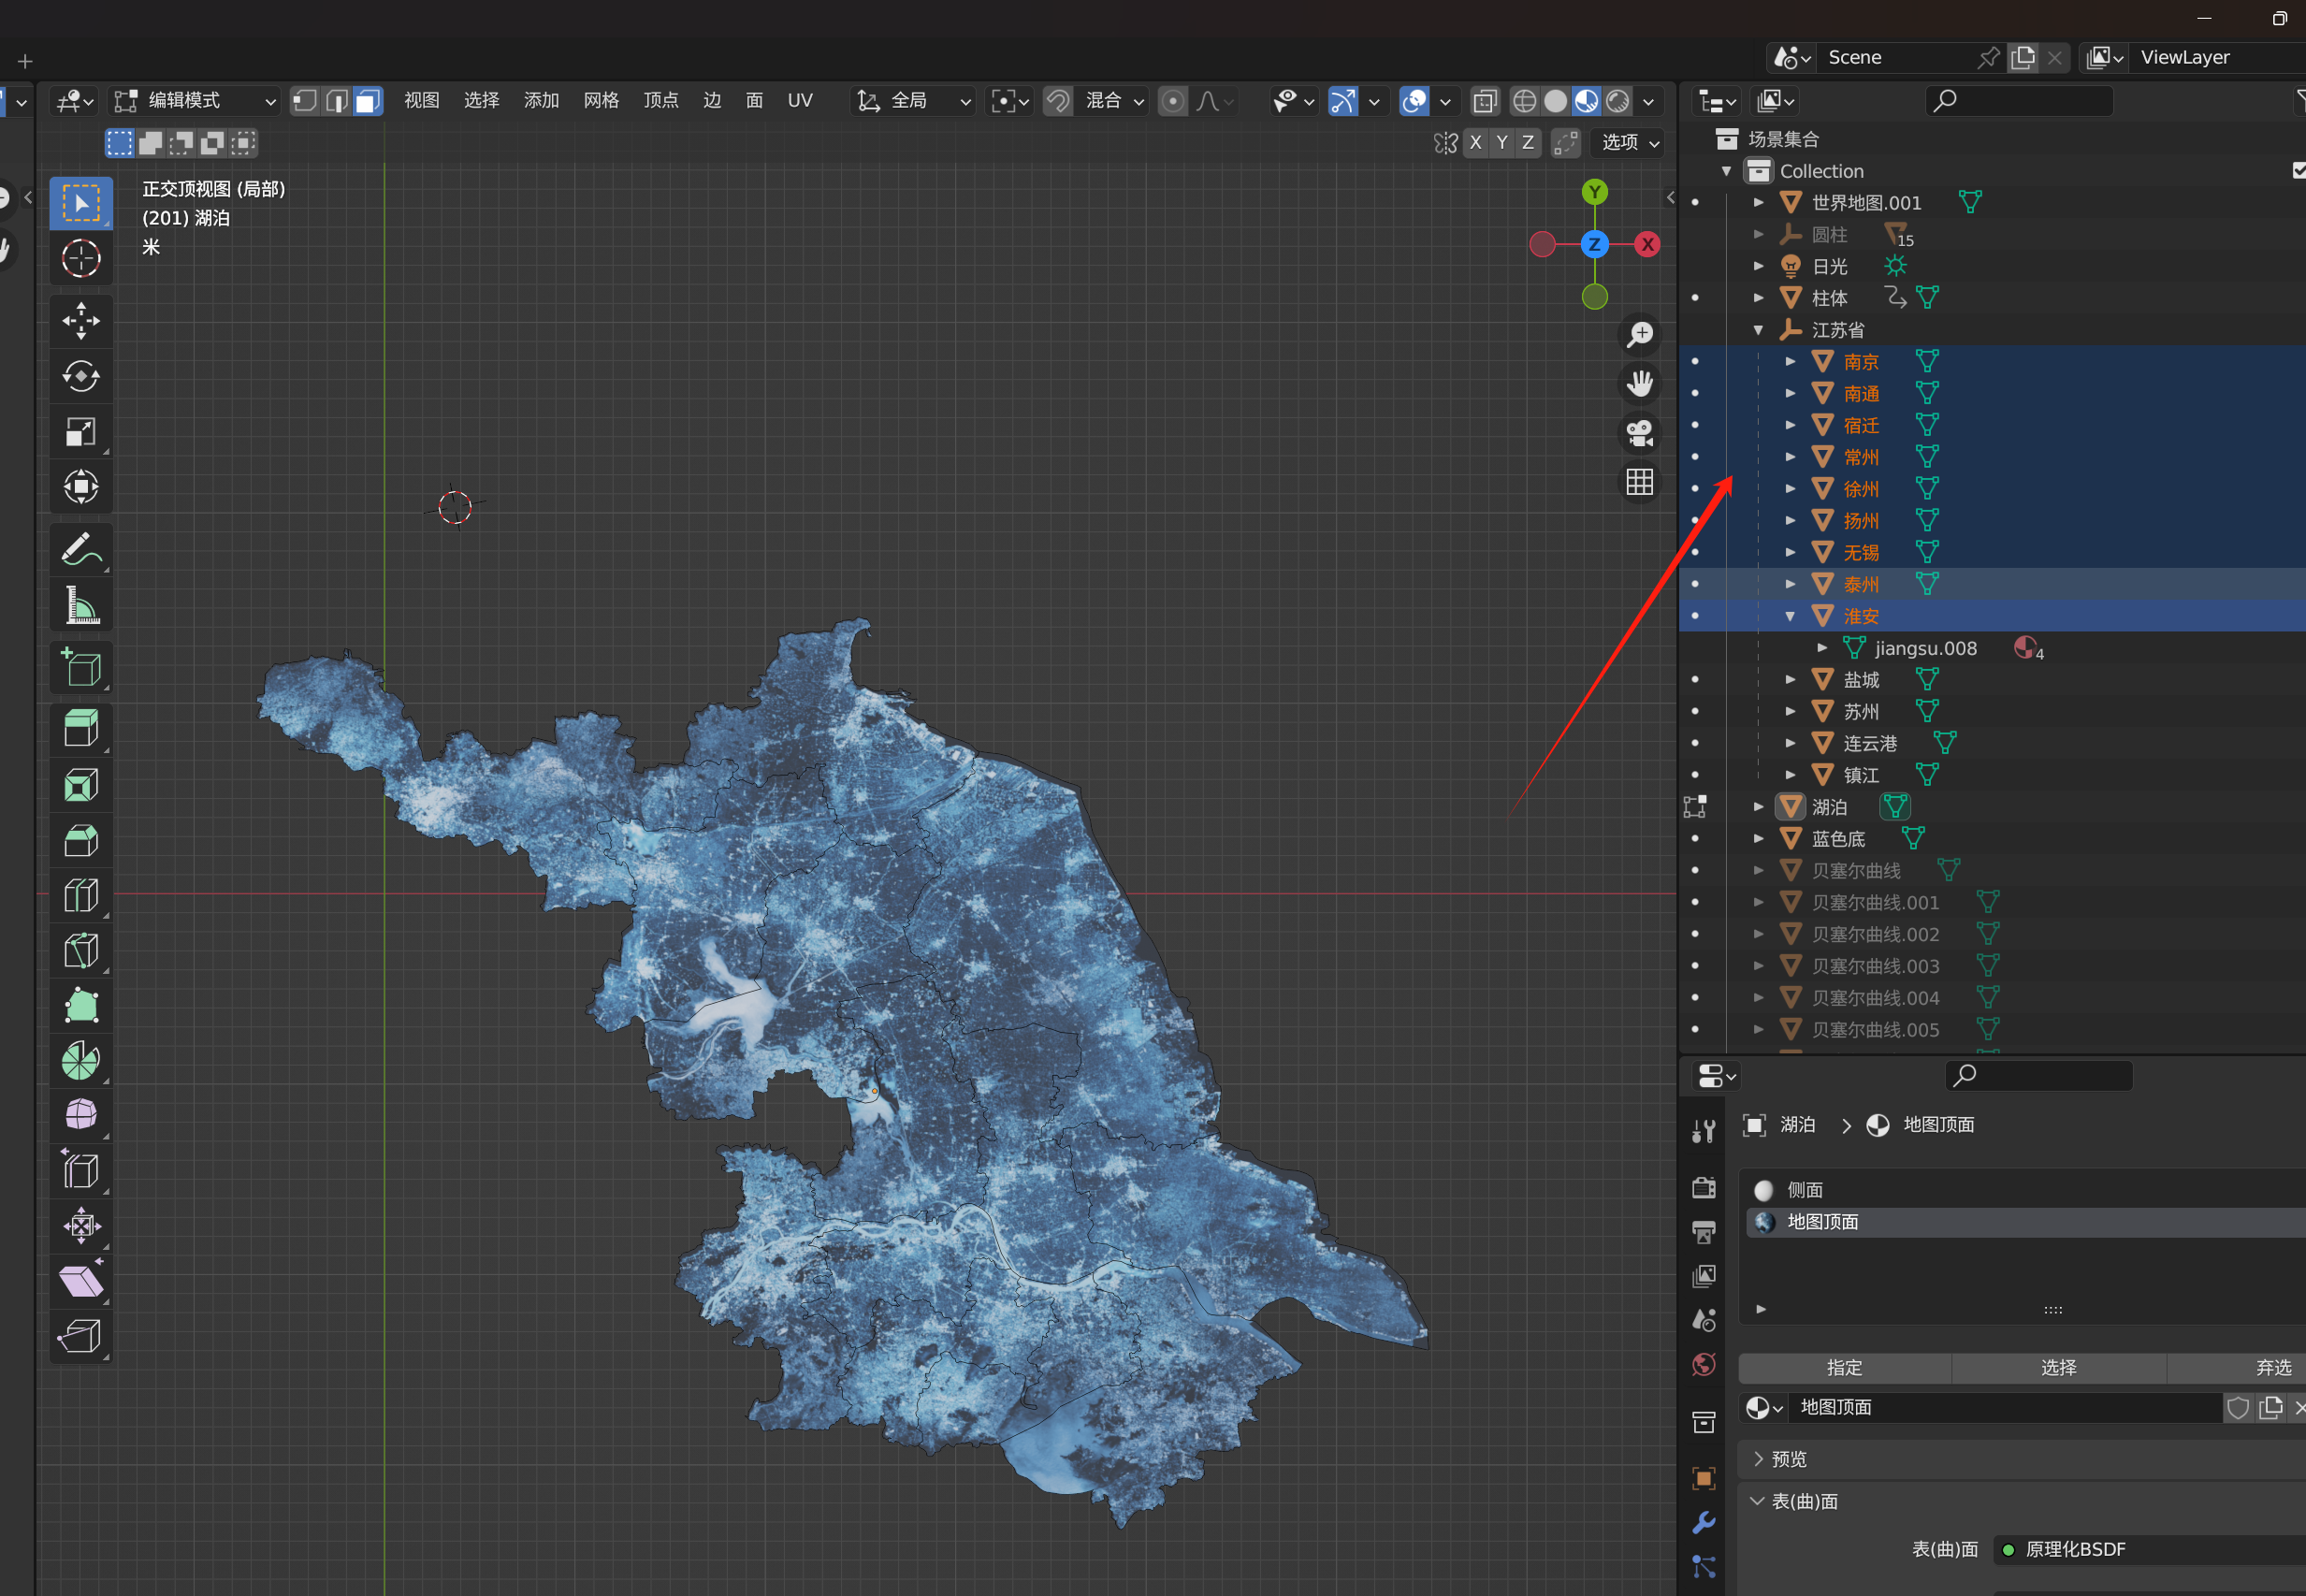This screenshot has width=2306, height=1596.
Task: Toggle X-ray display
Action: pyautogui.click(x=1485, y=101)
